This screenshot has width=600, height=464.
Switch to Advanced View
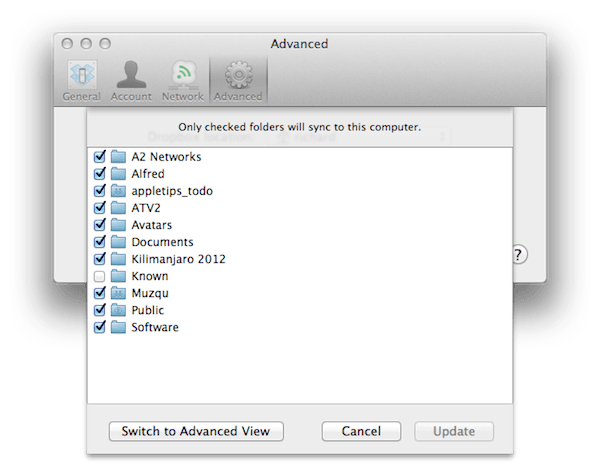tap(196, 431)
